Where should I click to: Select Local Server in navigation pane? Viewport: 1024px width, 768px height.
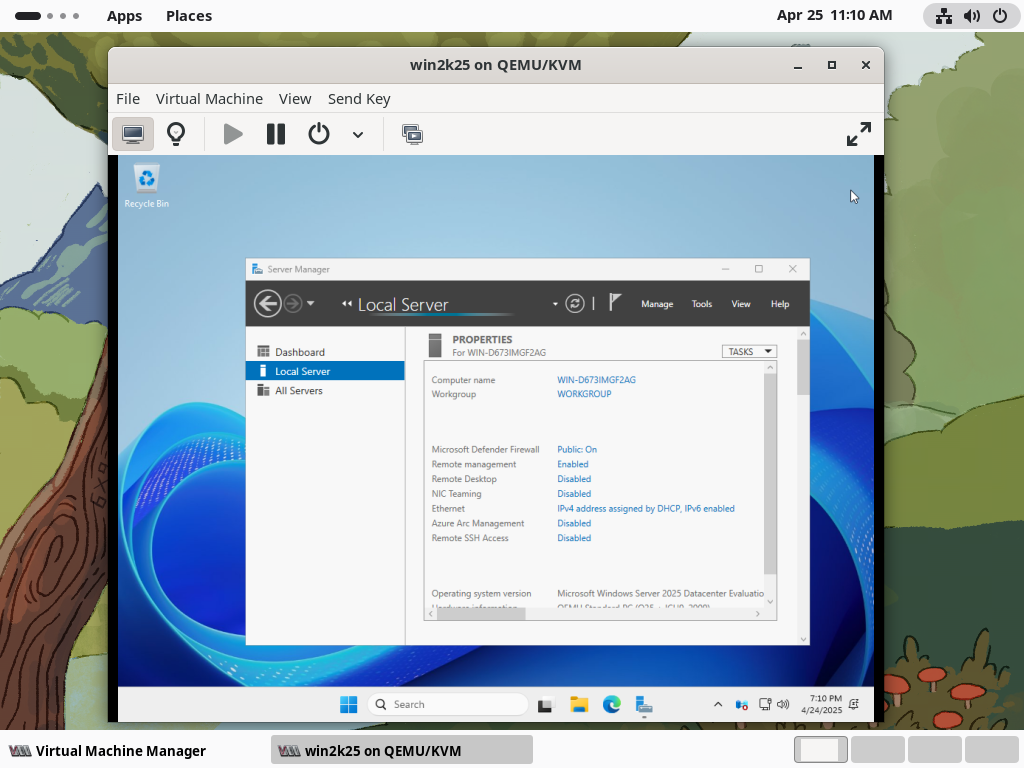coord(325,371)
